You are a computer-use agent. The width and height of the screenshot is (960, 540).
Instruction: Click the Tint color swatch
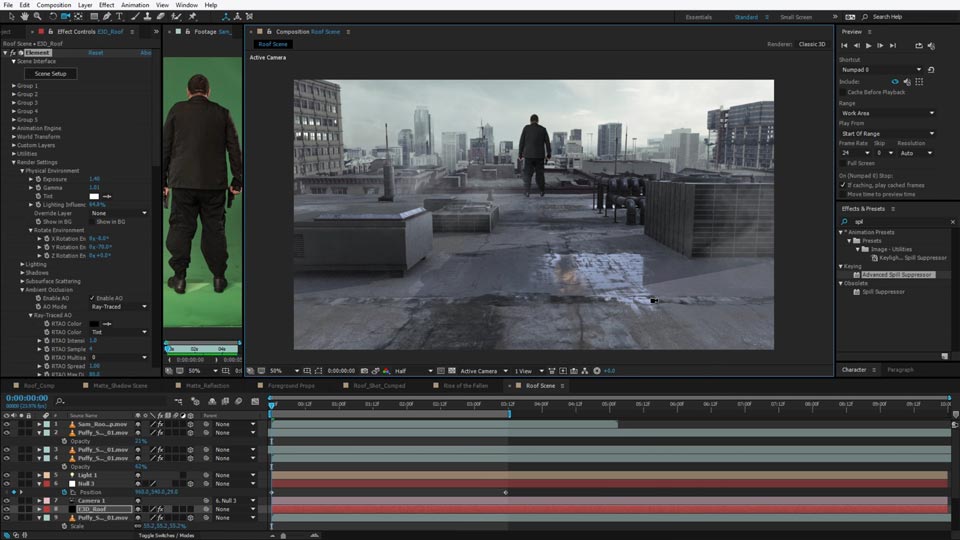94,196
